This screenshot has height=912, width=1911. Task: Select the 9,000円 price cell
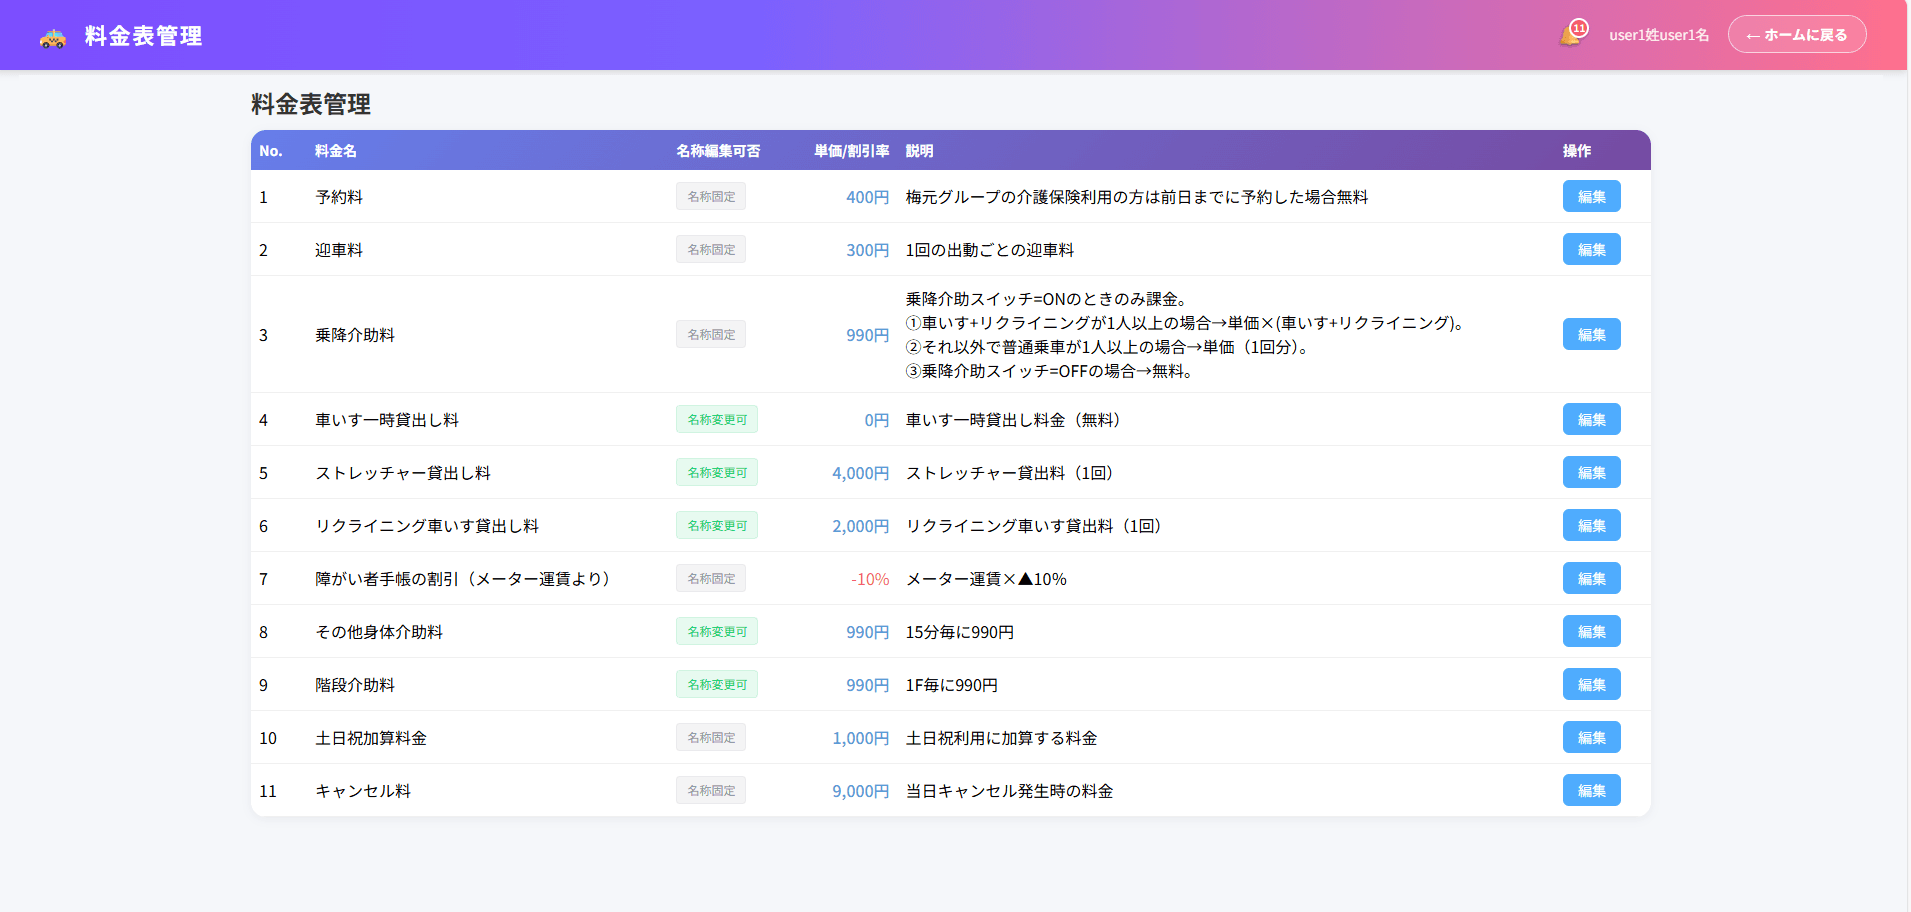point(860,791)
